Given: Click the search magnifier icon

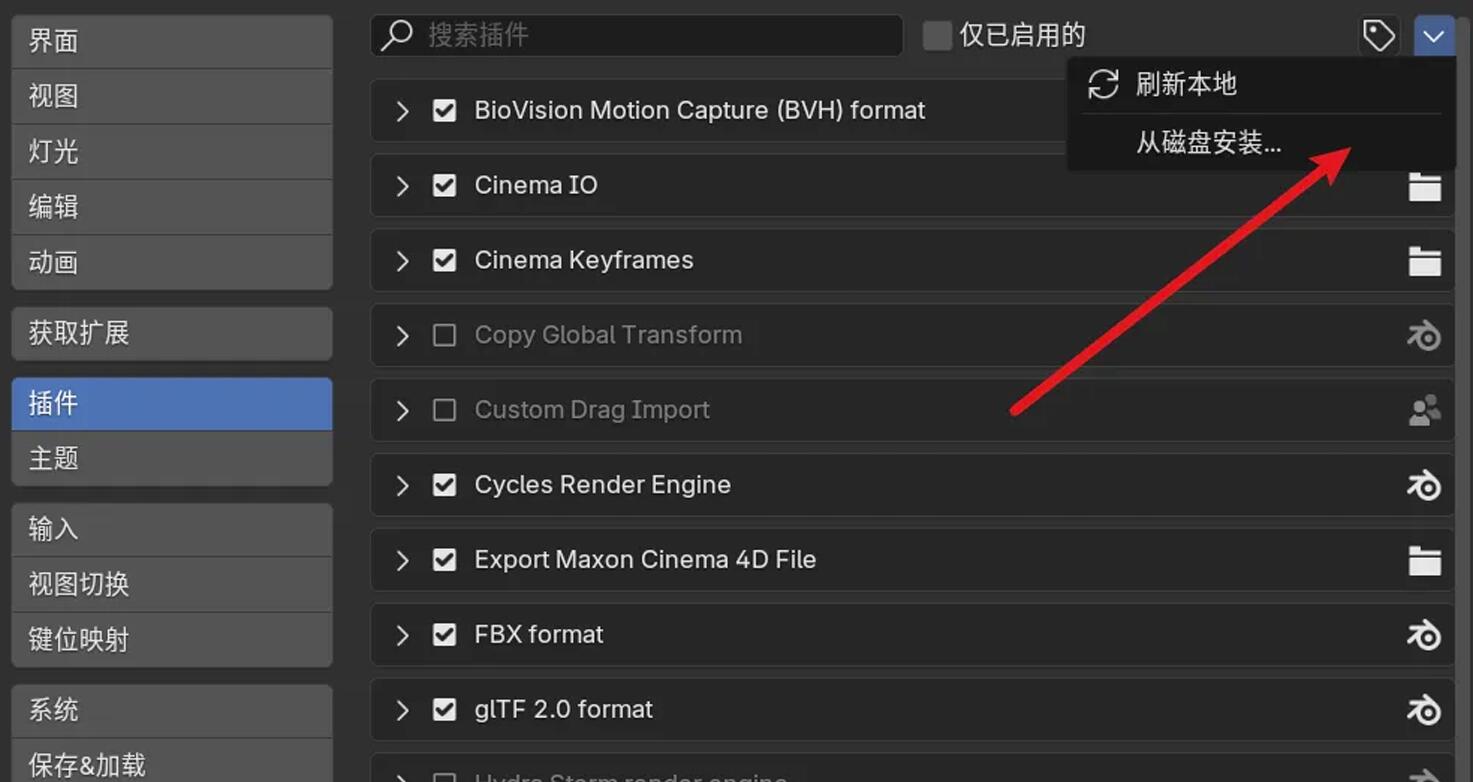Looking at the screenshot, I should [396, 35].
